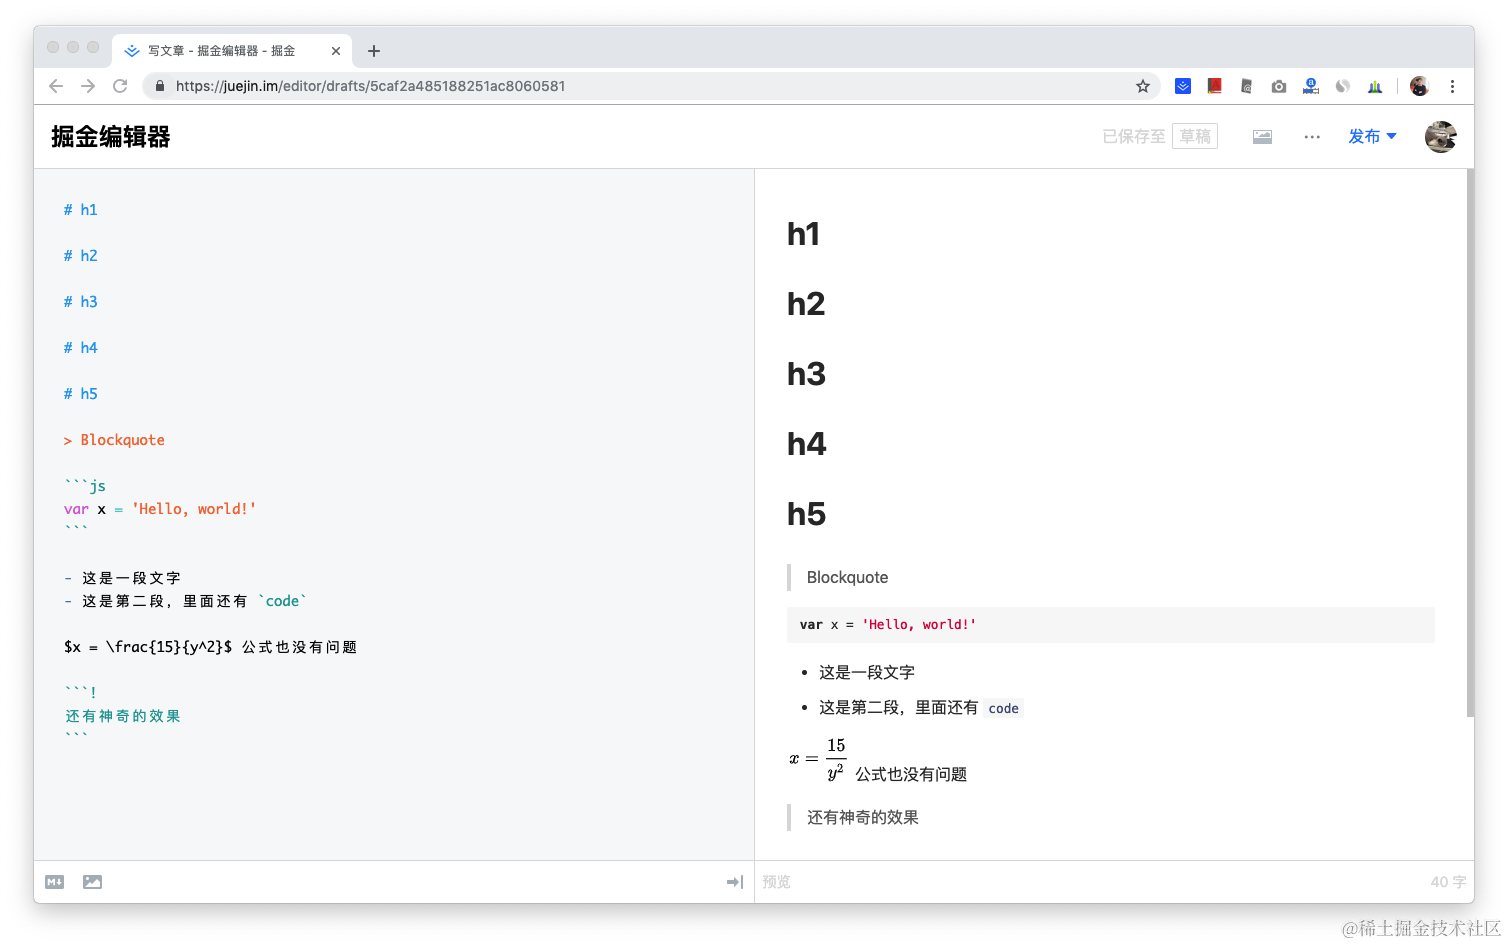Click the site security padlock icon
Screen dimensions: 1508x945
coord(159,86)
